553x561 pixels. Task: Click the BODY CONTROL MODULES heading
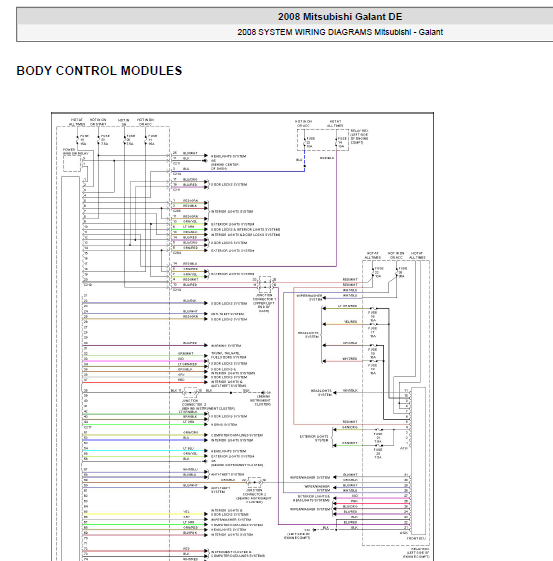click(99, 71)
